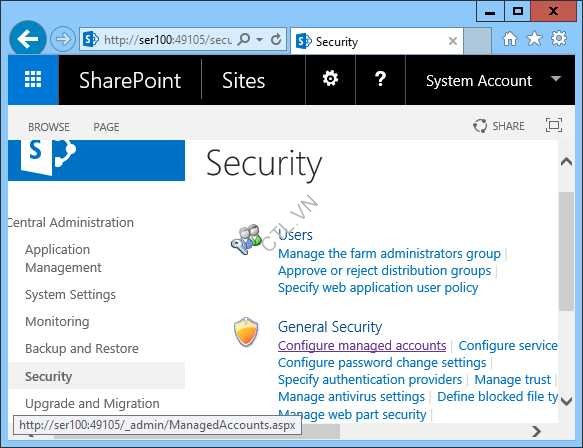Click the Help question mark icon
This screenshot has height=448, width=583.
tap(380, 79)
